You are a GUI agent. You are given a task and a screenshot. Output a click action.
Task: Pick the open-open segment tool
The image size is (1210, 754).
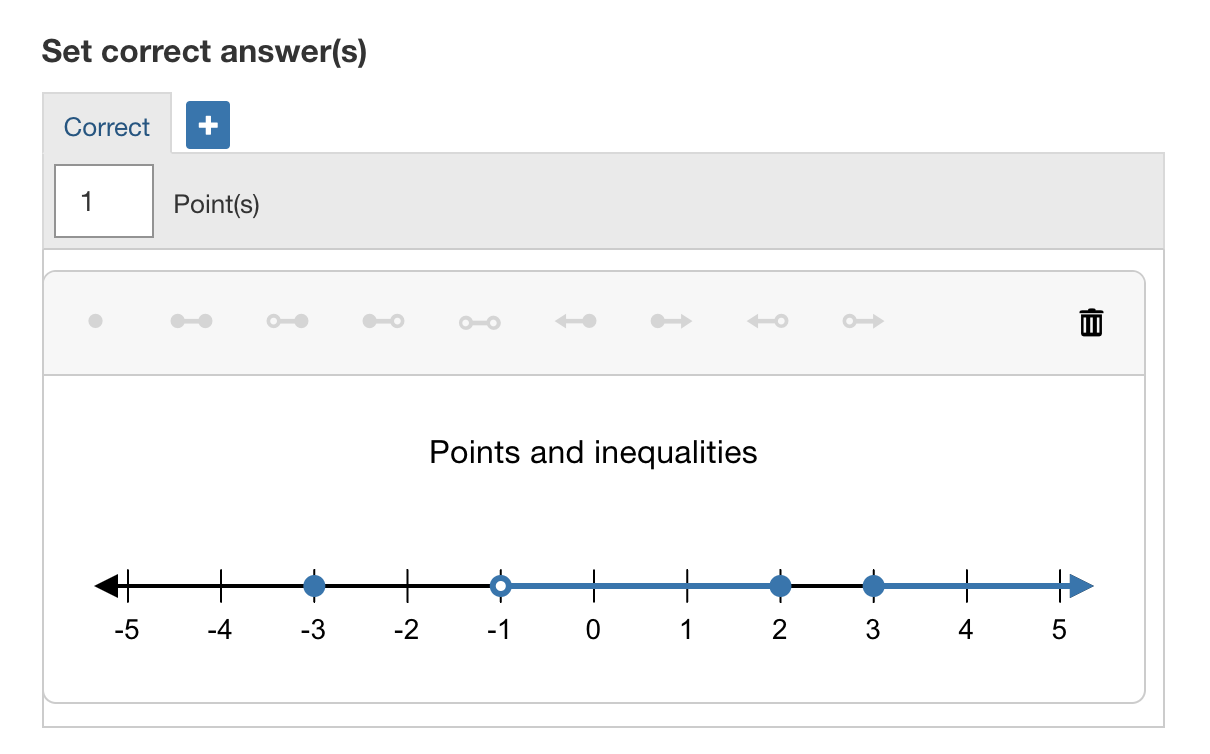click(x=479, y=322)
